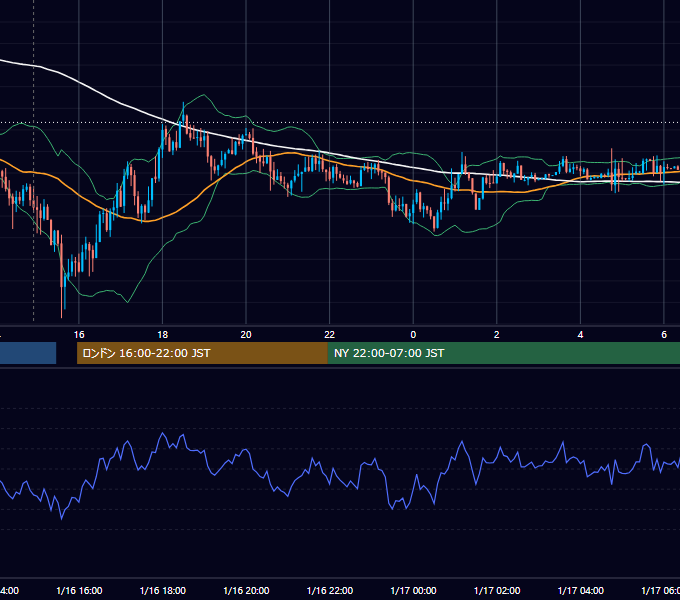This screenshot has width=680, height=600.
Task: Click the 18 hour label on the upper chart
Action: 163,335
